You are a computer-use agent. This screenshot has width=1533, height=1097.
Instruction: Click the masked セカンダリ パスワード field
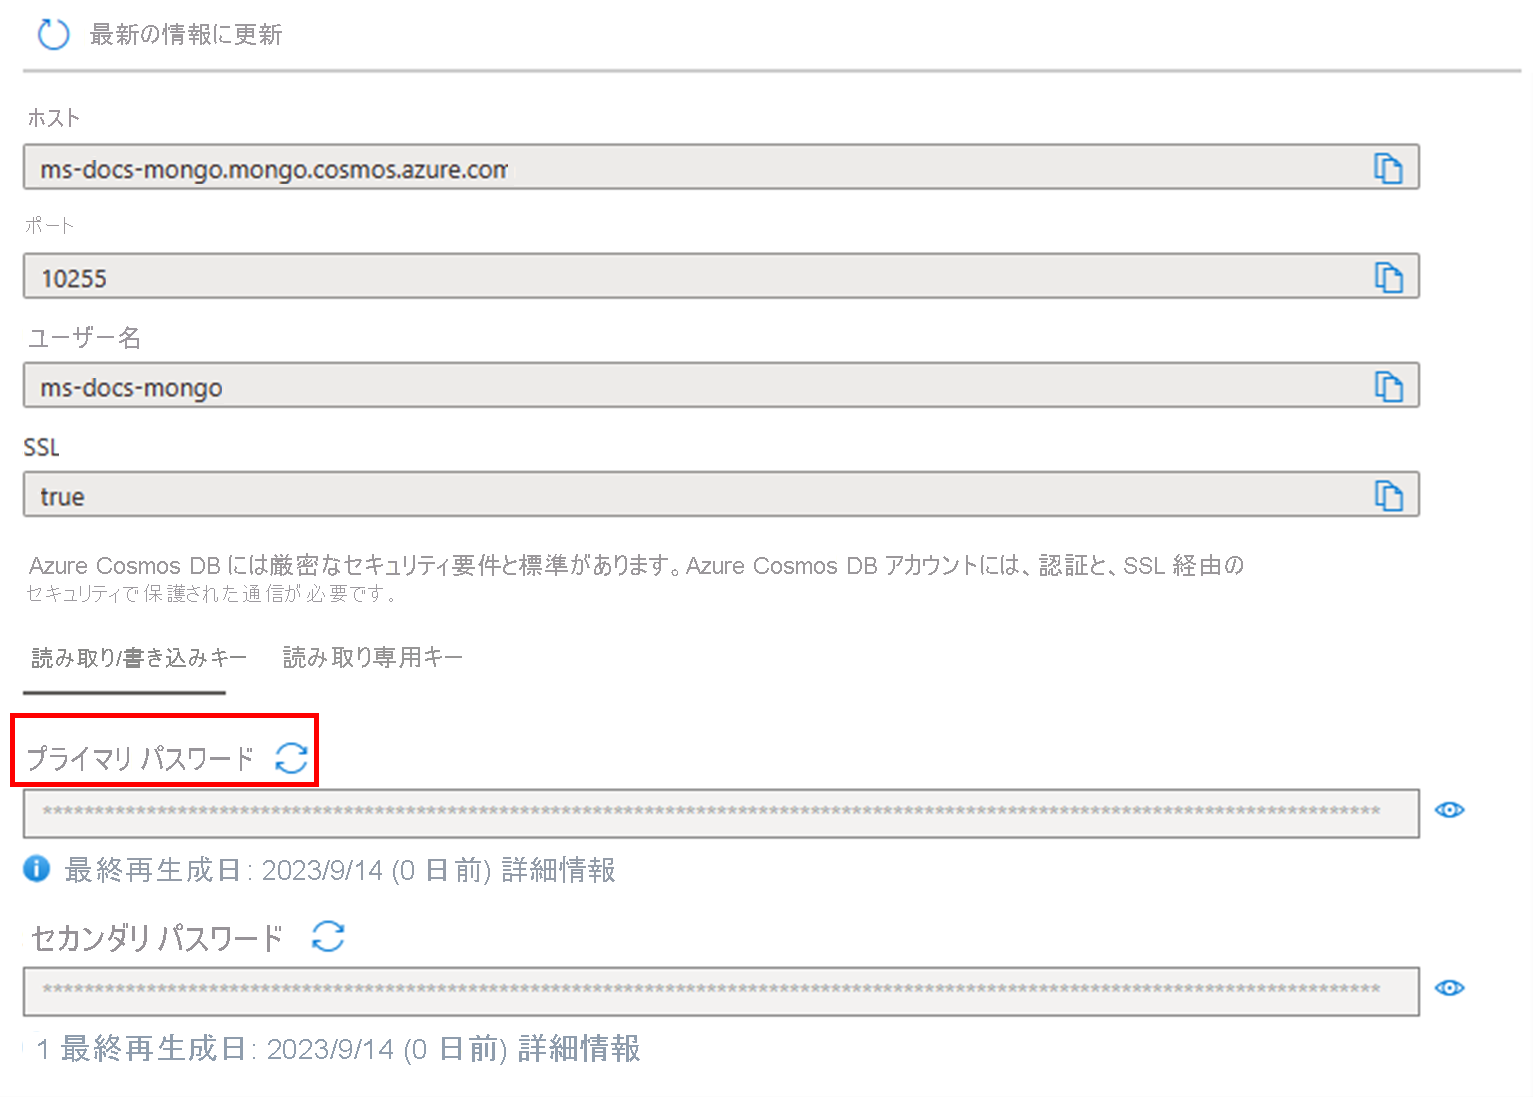click(x=721, y=991)
